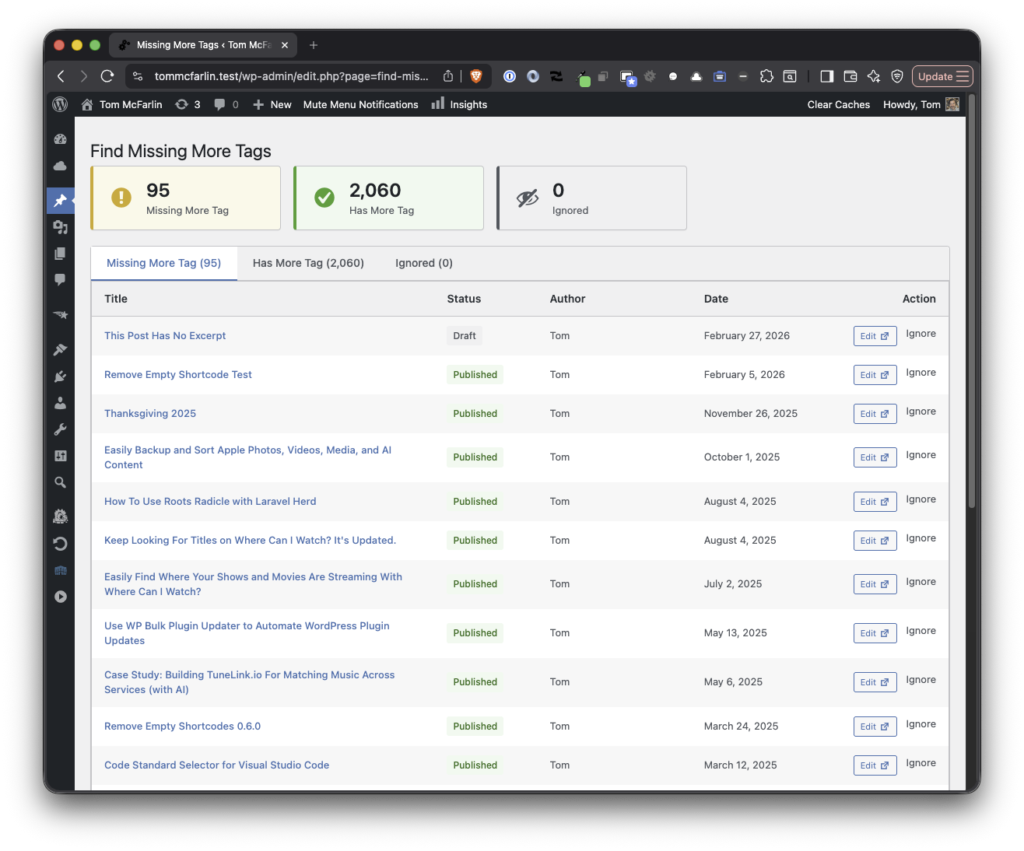
Task: Click the browser address bar URL
Action: coord(290,76)
